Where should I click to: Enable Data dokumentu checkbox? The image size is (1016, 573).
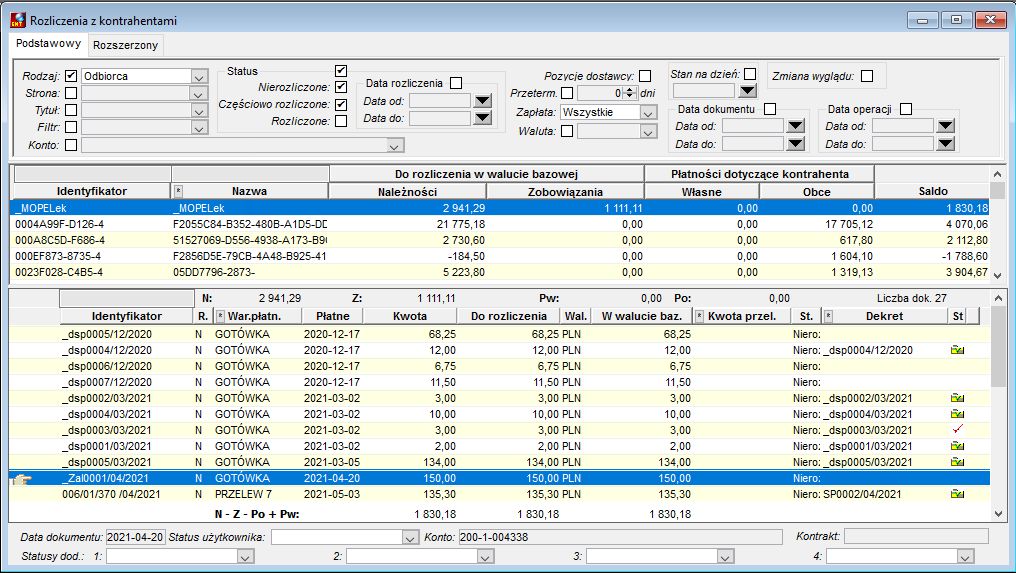pos(770,109)
